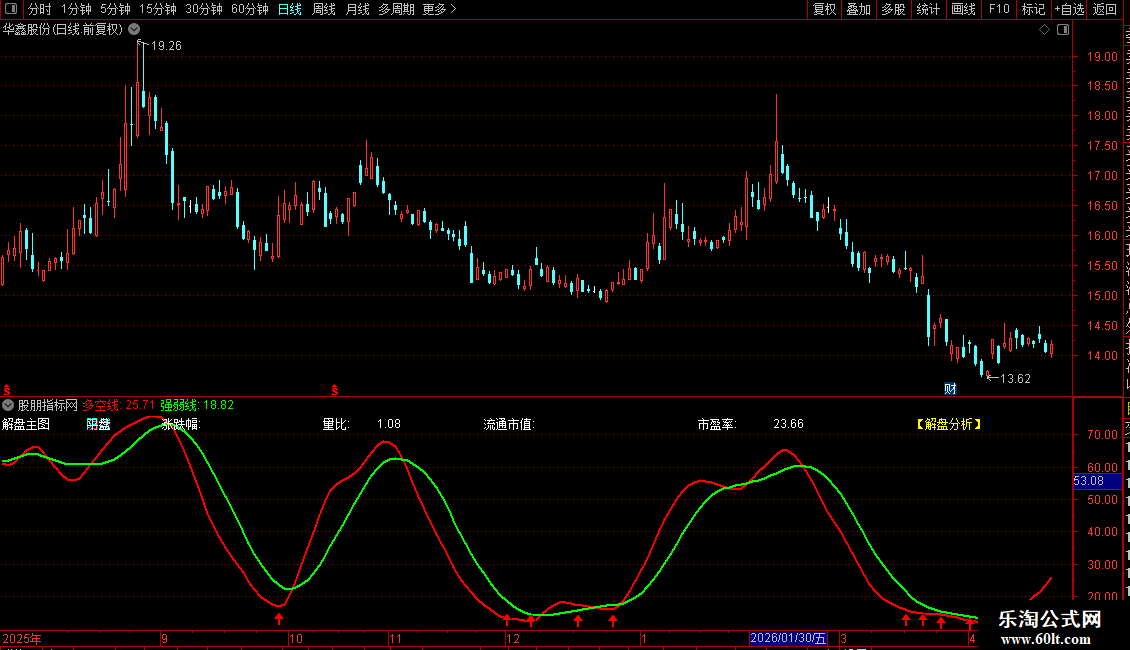
Task: Click the 53.08 indicator value tag
Action: [1097, 481]
